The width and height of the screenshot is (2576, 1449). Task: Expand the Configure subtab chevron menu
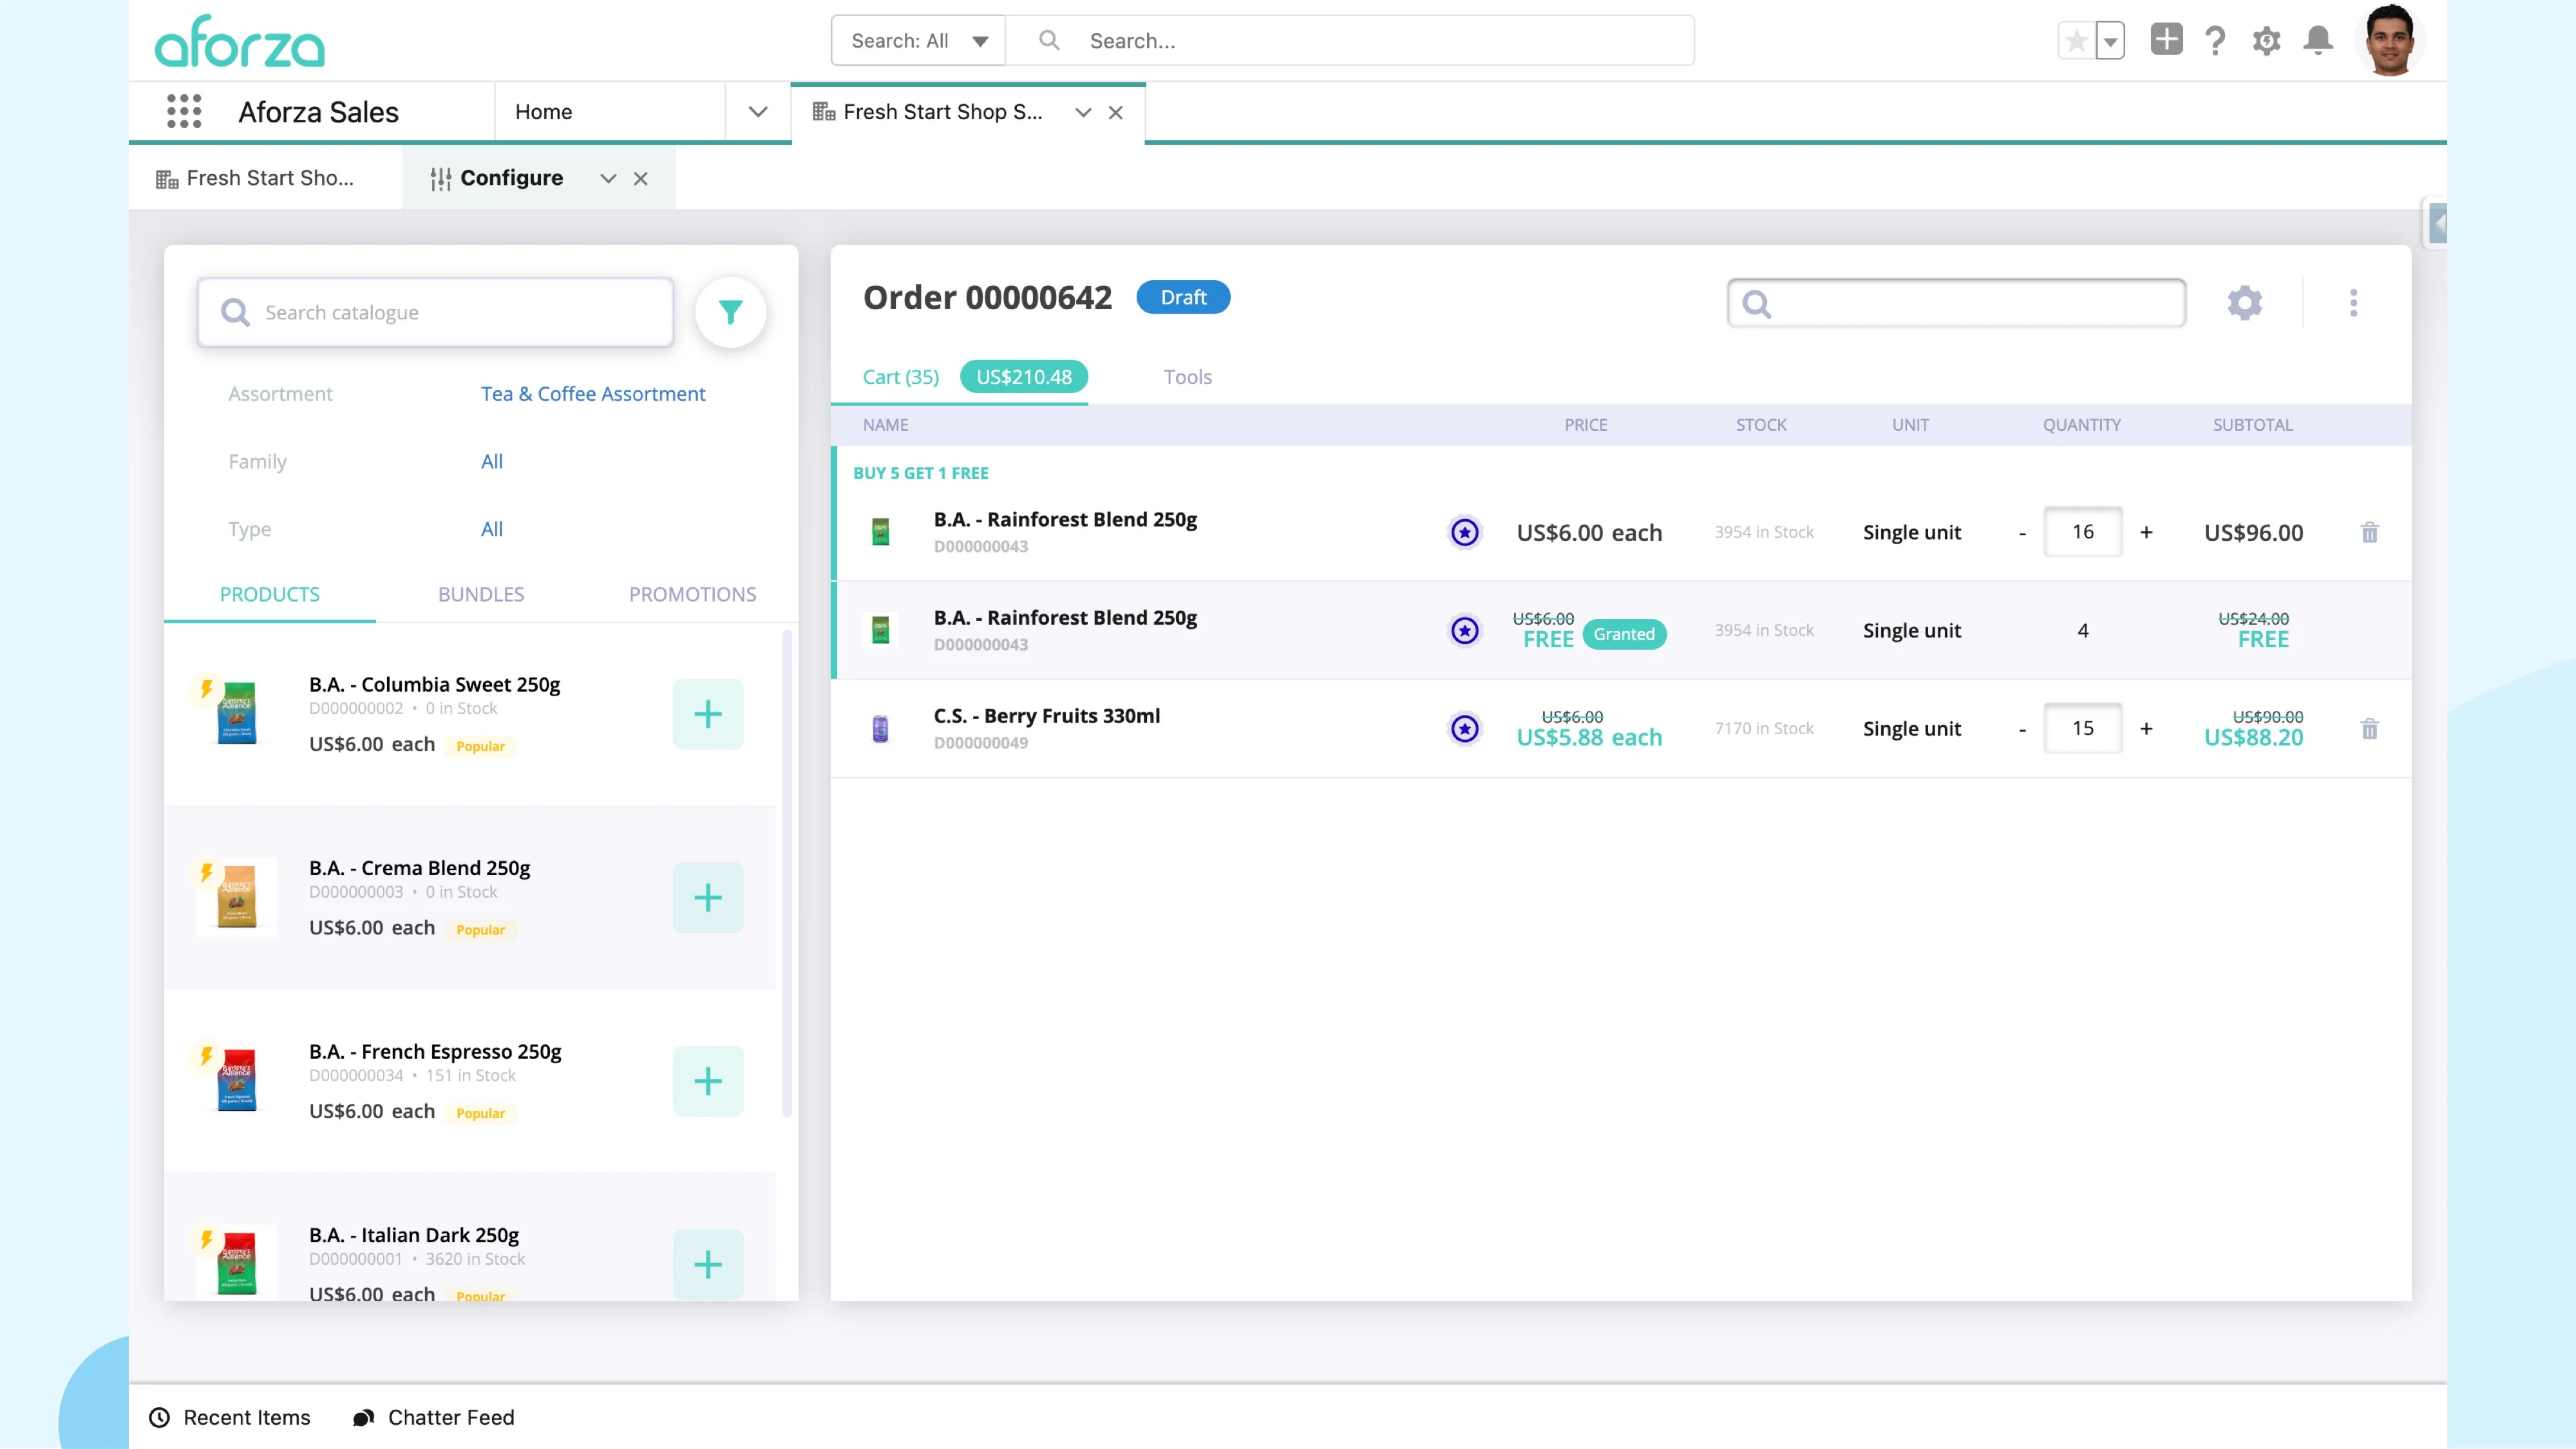coord(608,179)
